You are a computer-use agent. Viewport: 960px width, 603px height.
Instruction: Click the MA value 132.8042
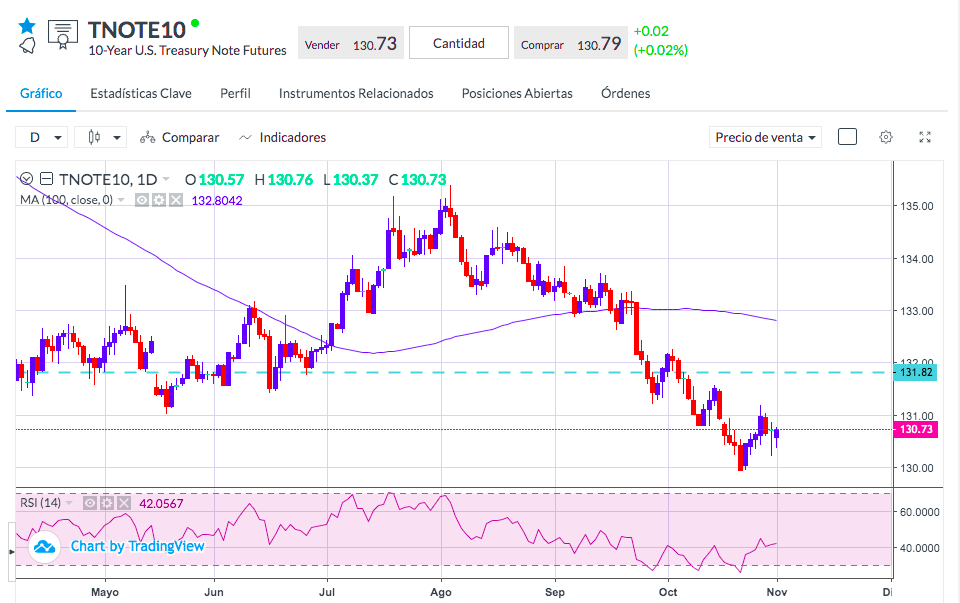(217, 201)
